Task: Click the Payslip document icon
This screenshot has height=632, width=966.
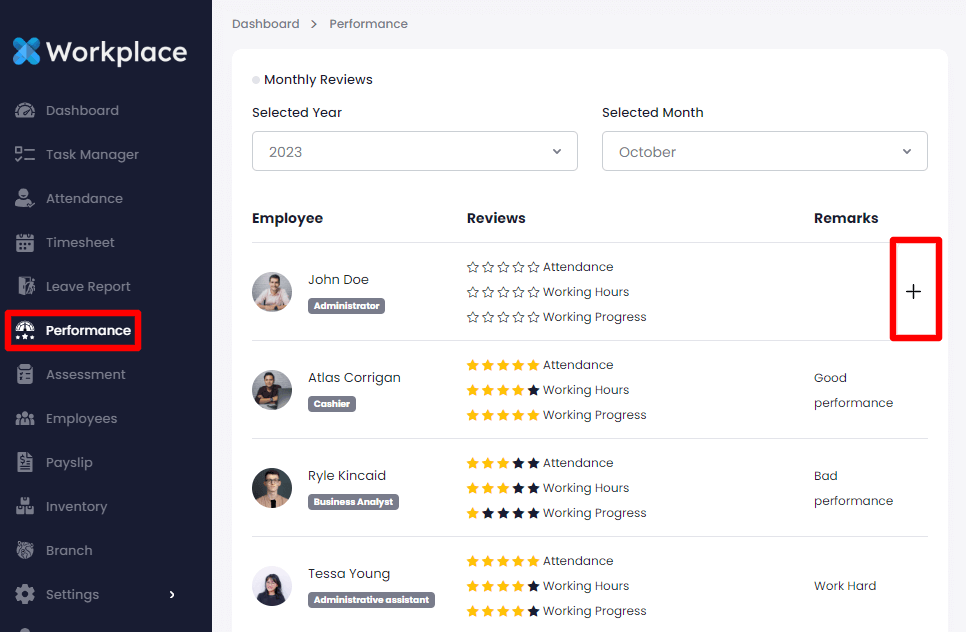Action: [26, 463]
